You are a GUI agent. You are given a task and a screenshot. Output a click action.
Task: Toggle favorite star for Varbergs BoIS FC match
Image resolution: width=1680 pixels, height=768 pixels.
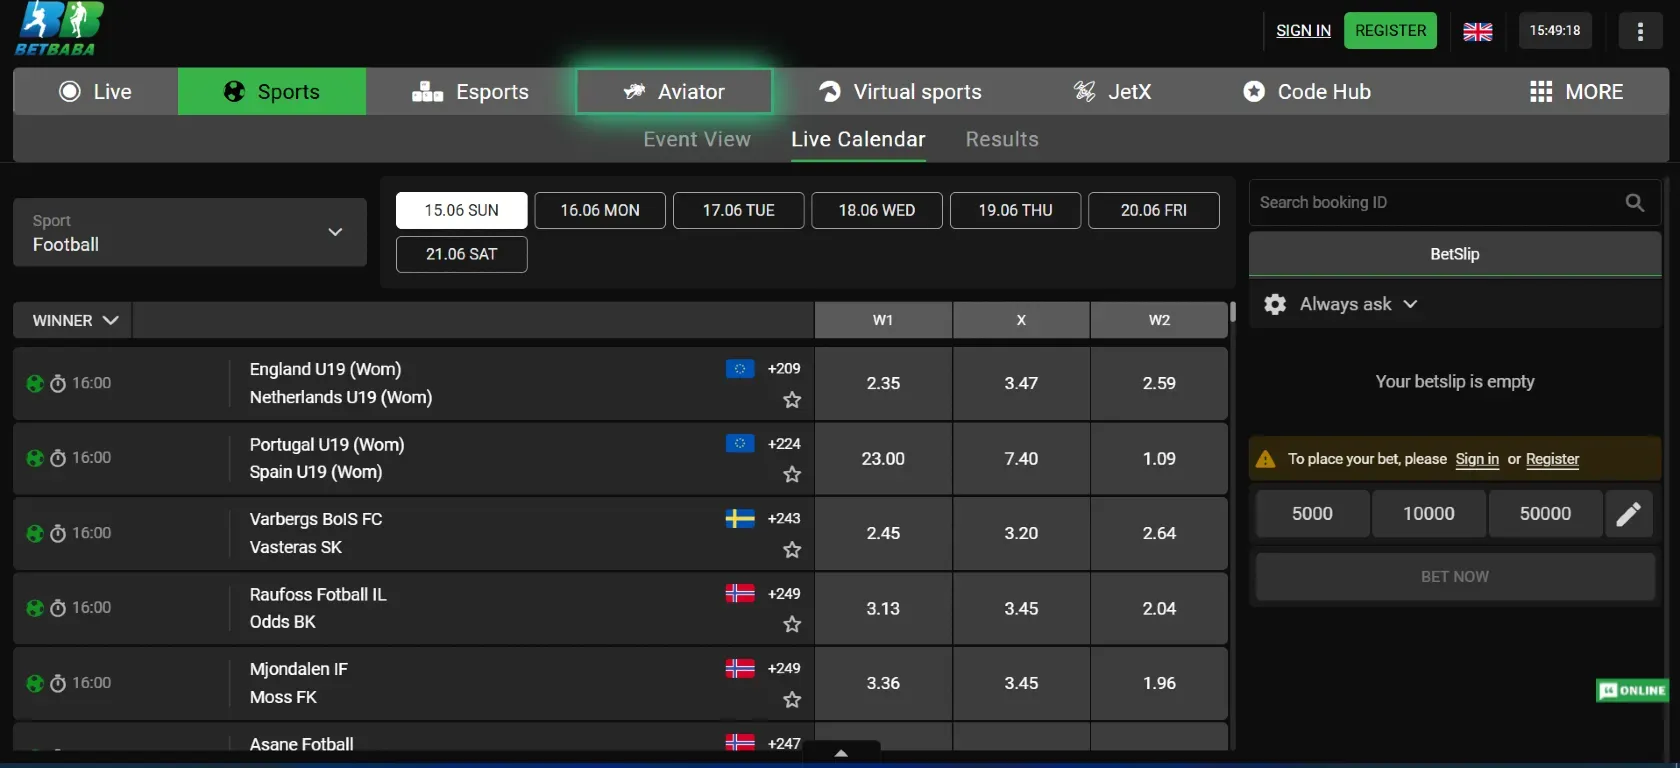click(x=792, y=549)
